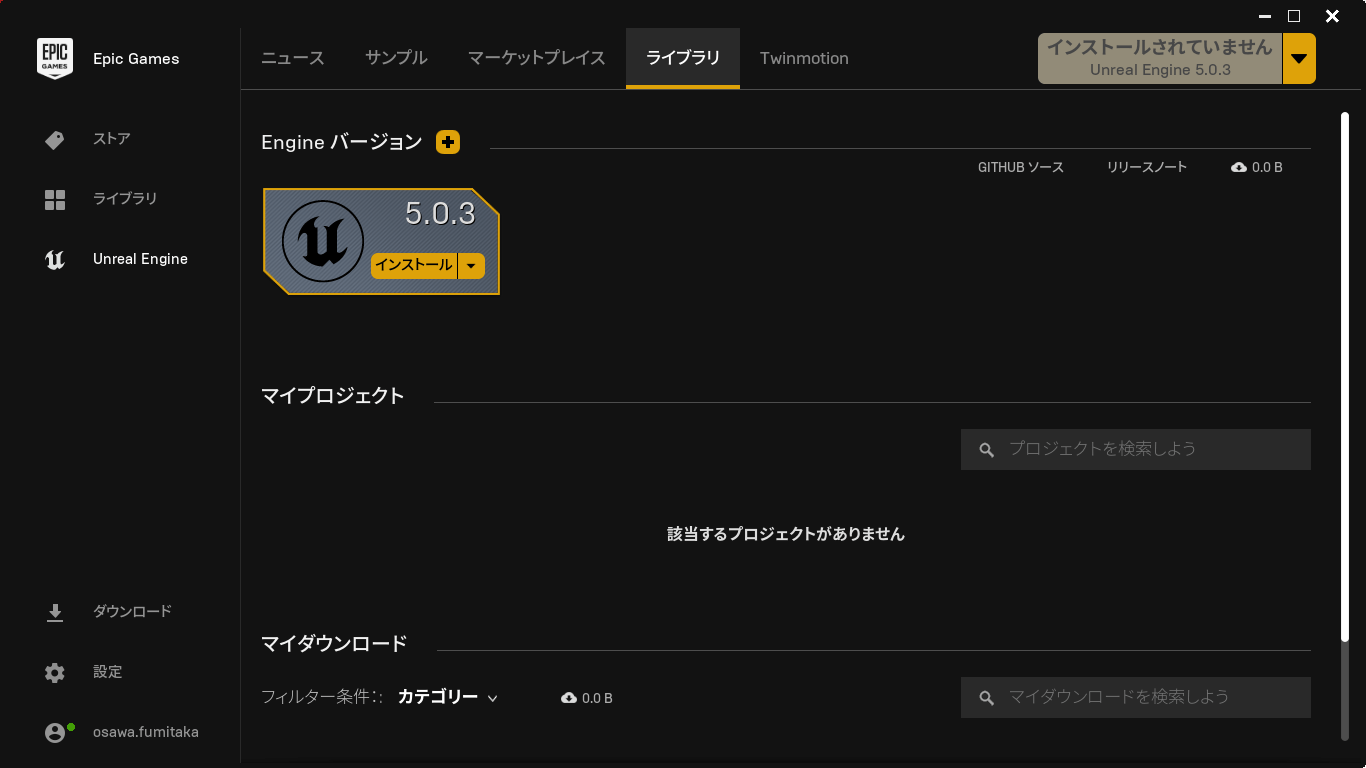Click the Unreal Engine 5.0.3 logo thumbnail
This screenshot has width=1366, height=768.
point(323,241)
